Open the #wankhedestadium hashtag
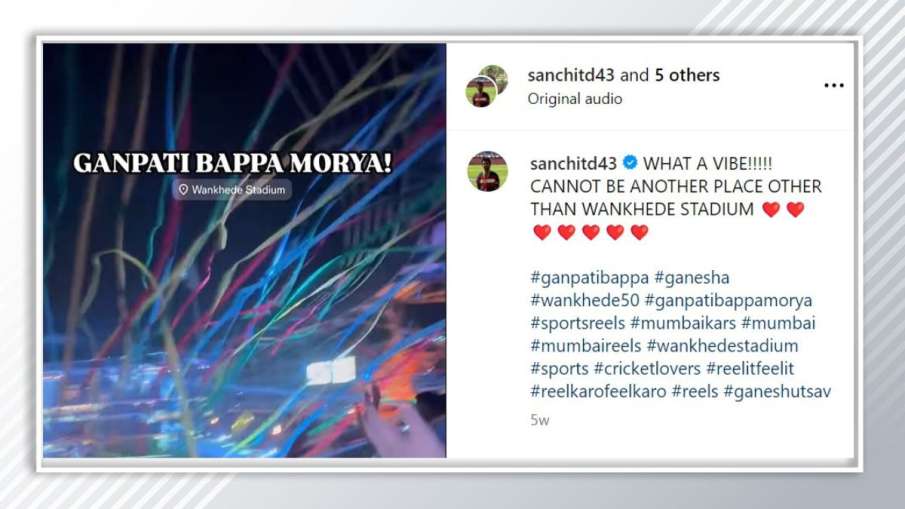This screenshot has width=905, height=509. point(722,346)
